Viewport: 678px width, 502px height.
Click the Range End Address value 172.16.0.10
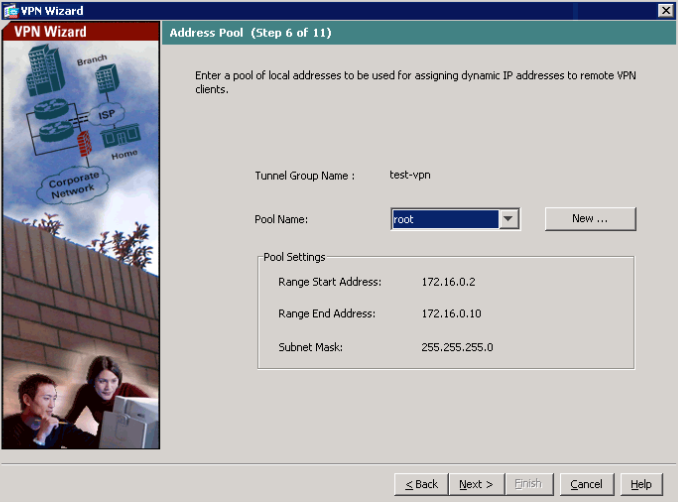451,313
